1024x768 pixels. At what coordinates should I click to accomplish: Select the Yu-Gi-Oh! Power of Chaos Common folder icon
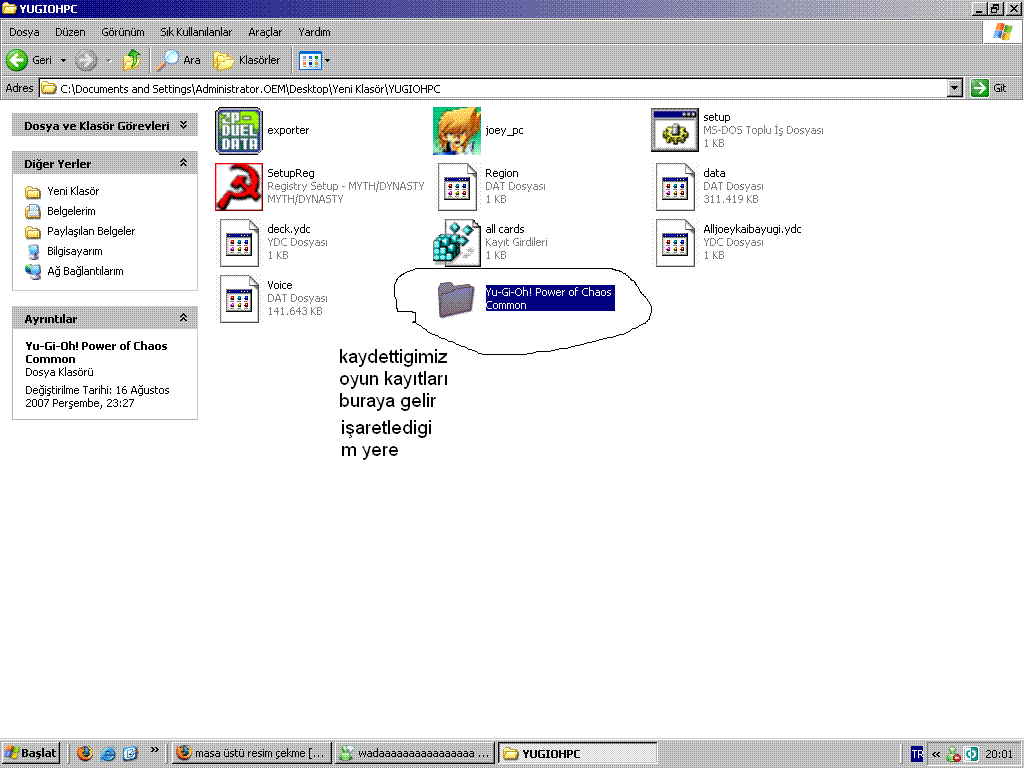(x=456, y=299)
